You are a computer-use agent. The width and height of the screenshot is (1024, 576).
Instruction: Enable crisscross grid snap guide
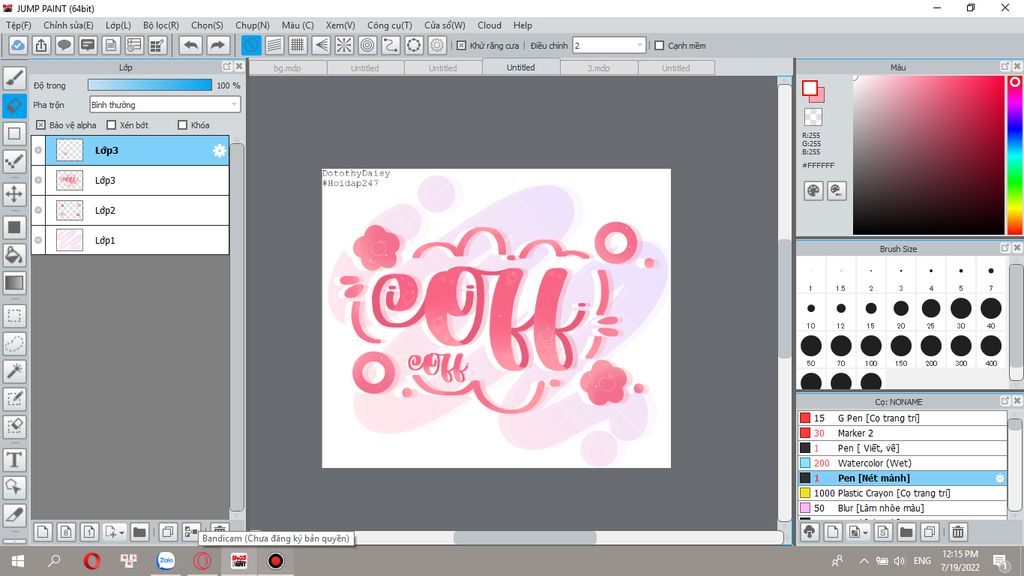298,46
